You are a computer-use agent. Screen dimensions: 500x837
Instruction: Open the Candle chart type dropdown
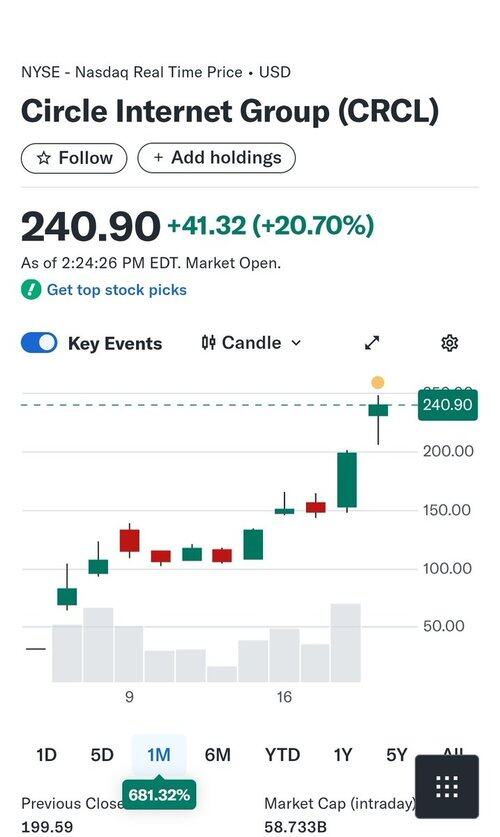click(x=251, y=343)
